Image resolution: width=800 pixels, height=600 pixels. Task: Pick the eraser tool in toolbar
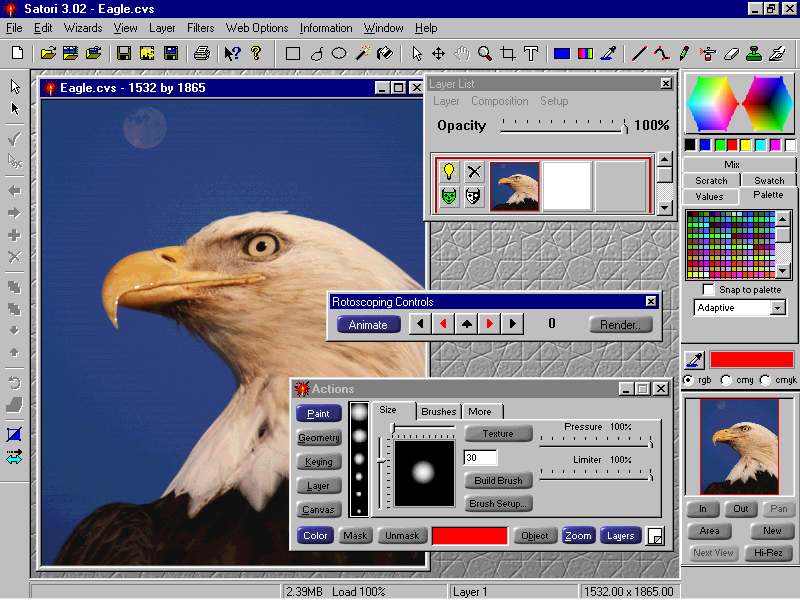pyautogui.click(x=730, y=53)
